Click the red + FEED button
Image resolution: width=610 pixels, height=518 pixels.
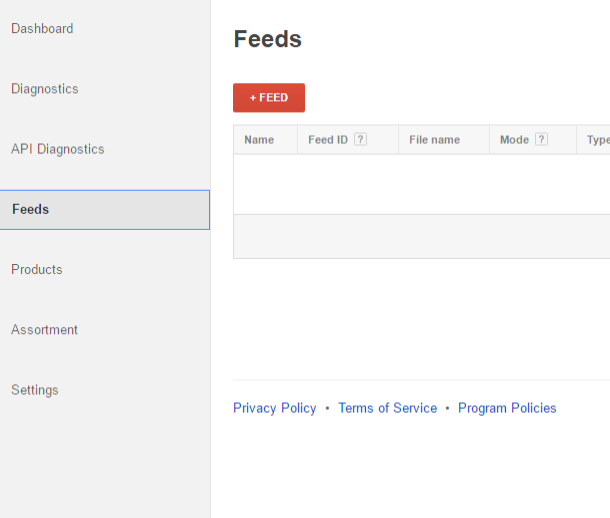269,98
